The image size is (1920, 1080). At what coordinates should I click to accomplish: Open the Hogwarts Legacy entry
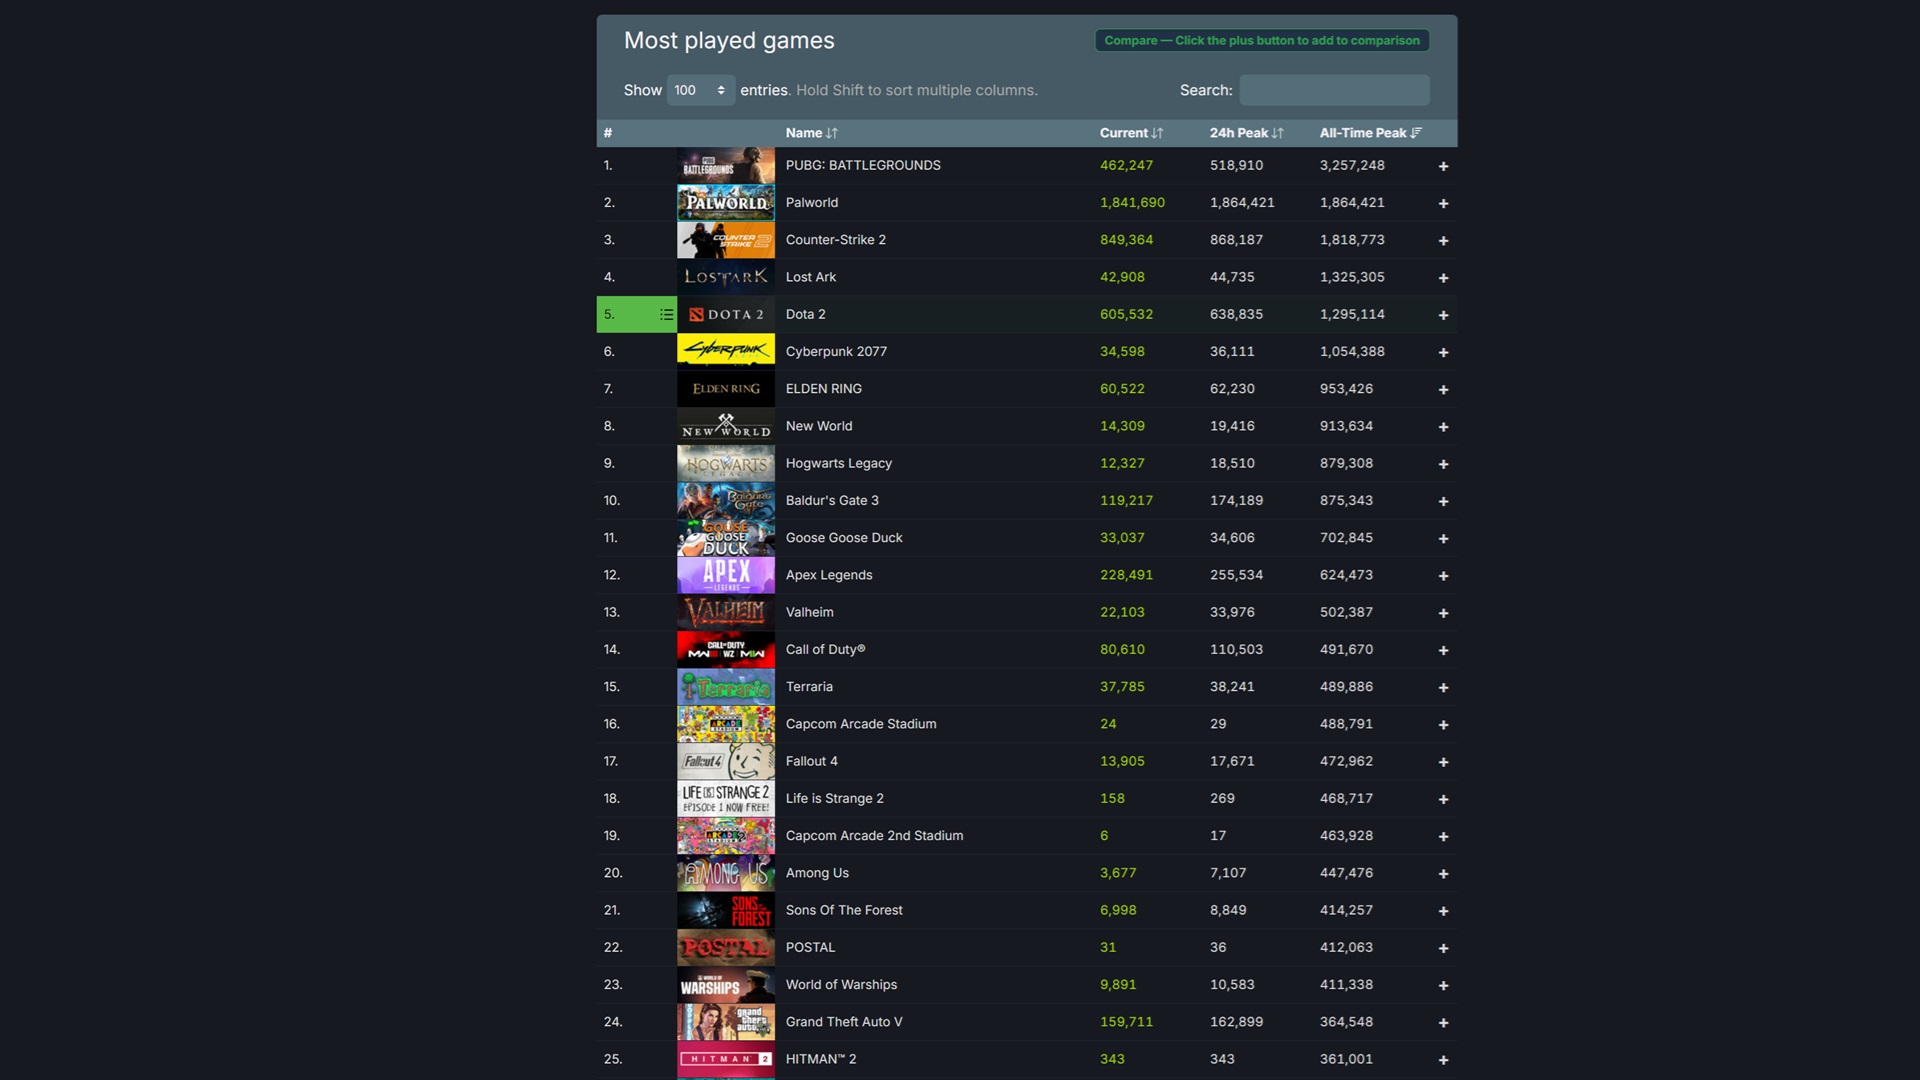(x=838, y=463)
